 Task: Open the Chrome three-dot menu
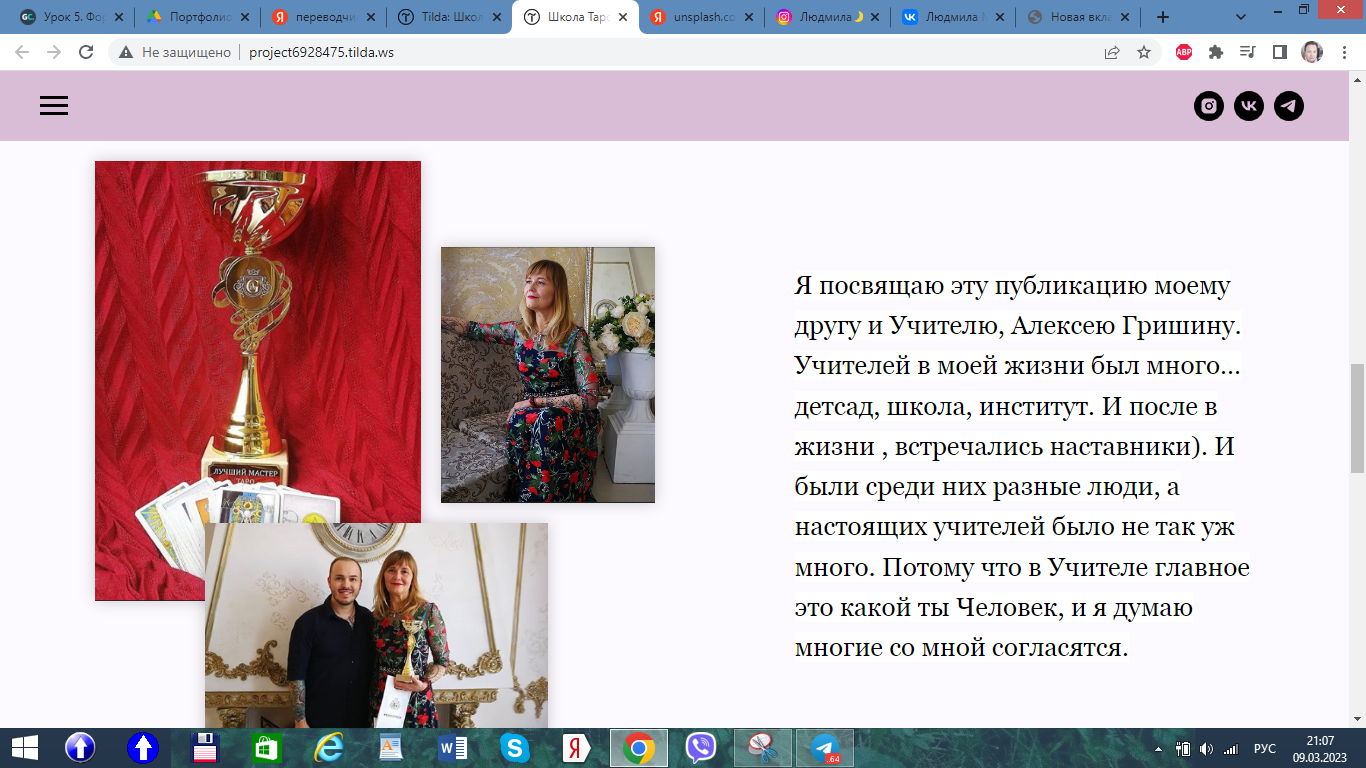1344,52
